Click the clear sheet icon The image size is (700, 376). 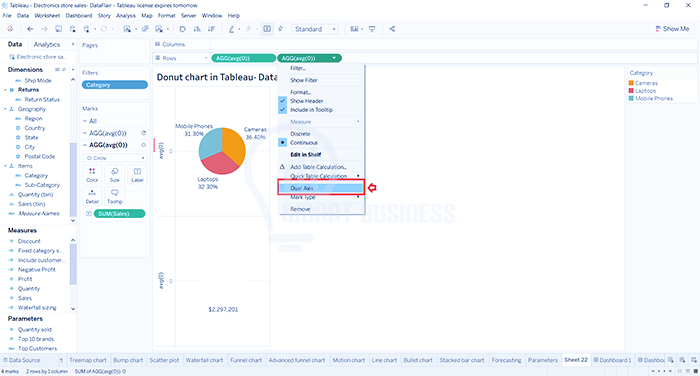coord(159,29)
